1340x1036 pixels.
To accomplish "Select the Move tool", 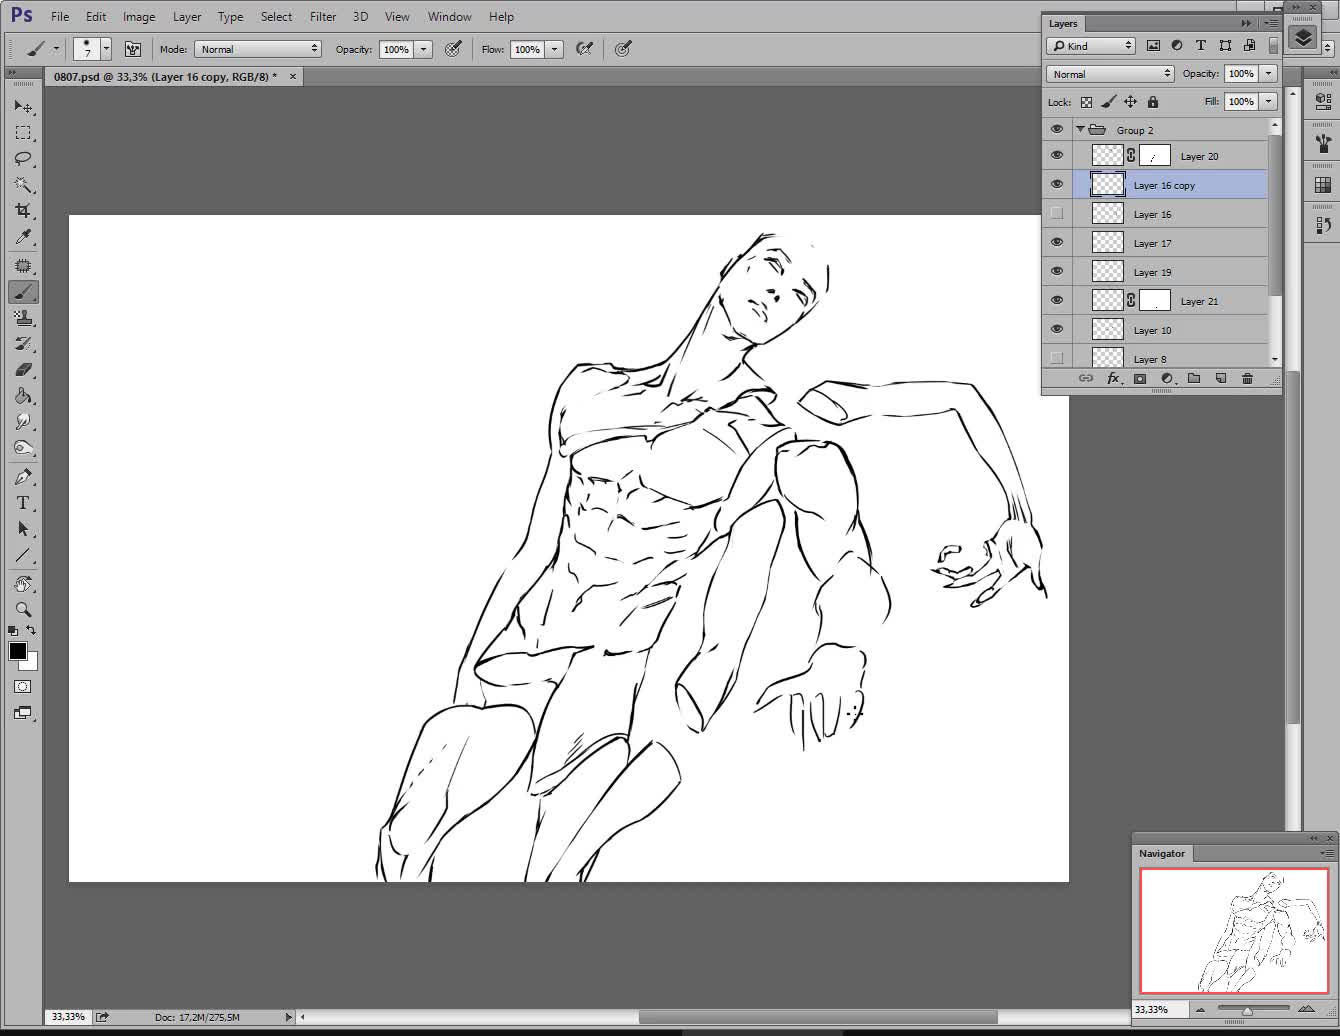I will (x=23, y=106).
